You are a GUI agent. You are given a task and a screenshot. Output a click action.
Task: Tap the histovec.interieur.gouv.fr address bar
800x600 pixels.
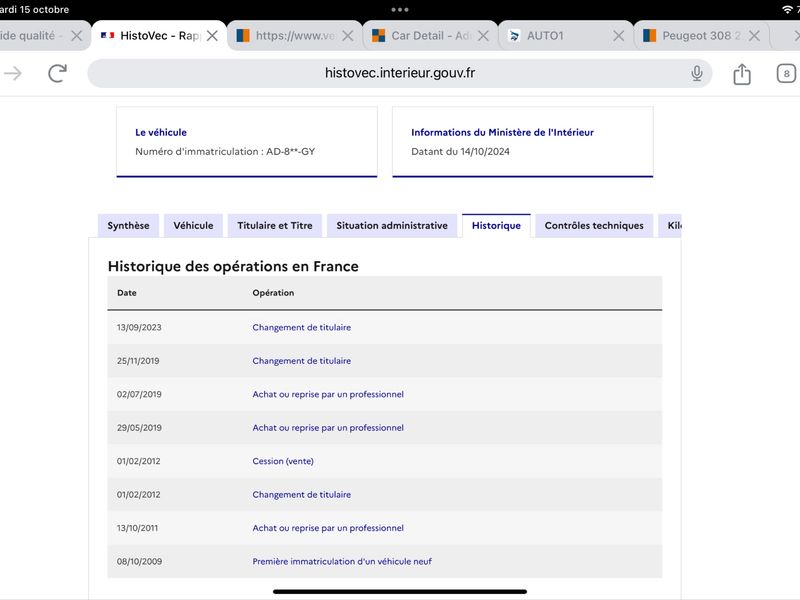tap(399, 73)
